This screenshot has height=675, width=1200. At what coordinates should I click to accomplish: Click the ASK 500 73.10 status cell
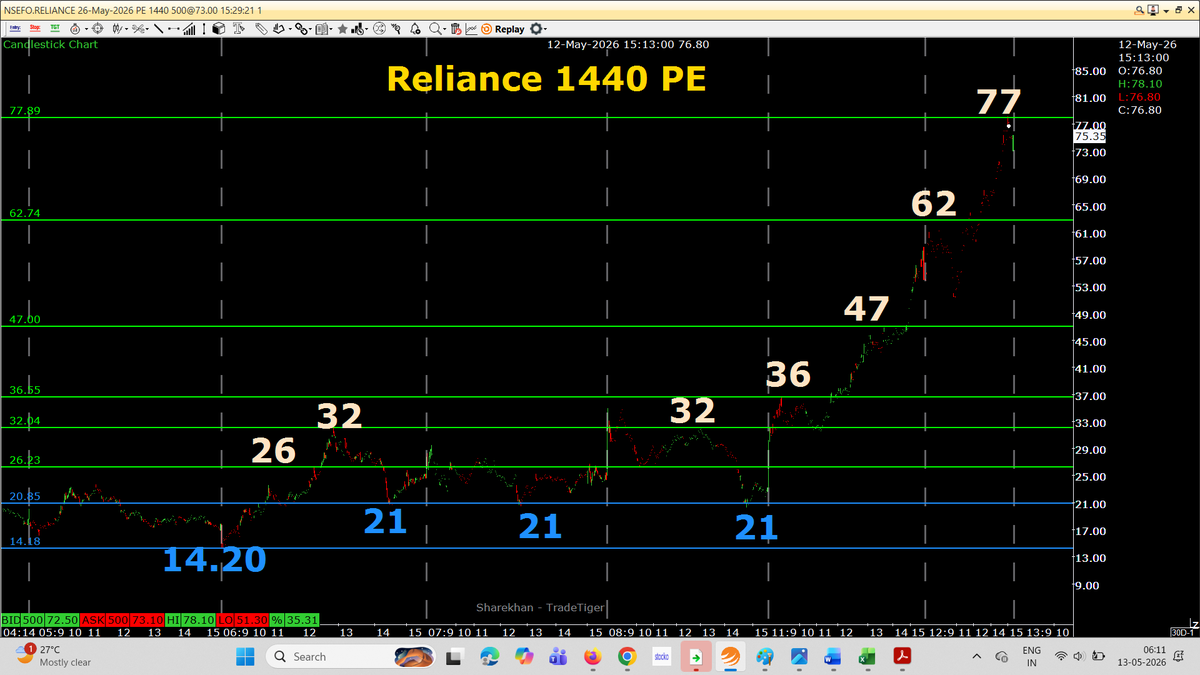pyautogui.click(x=121, y=620)
